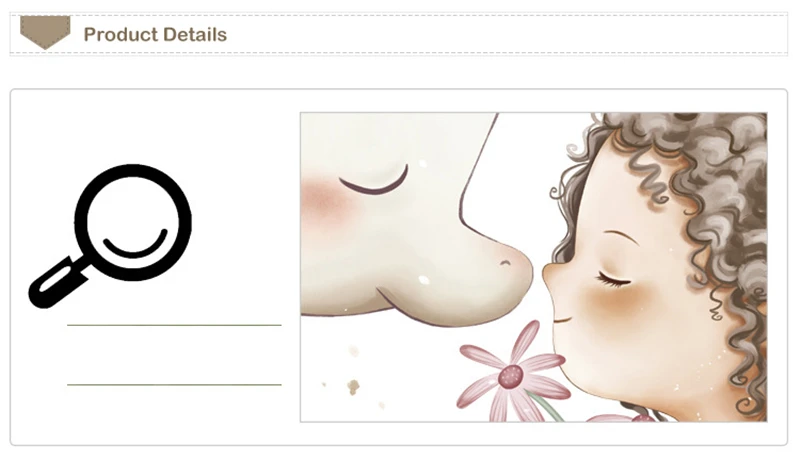Select the Product Details section heading
Screen dimensions: 800x460
(x=155, y=35)
